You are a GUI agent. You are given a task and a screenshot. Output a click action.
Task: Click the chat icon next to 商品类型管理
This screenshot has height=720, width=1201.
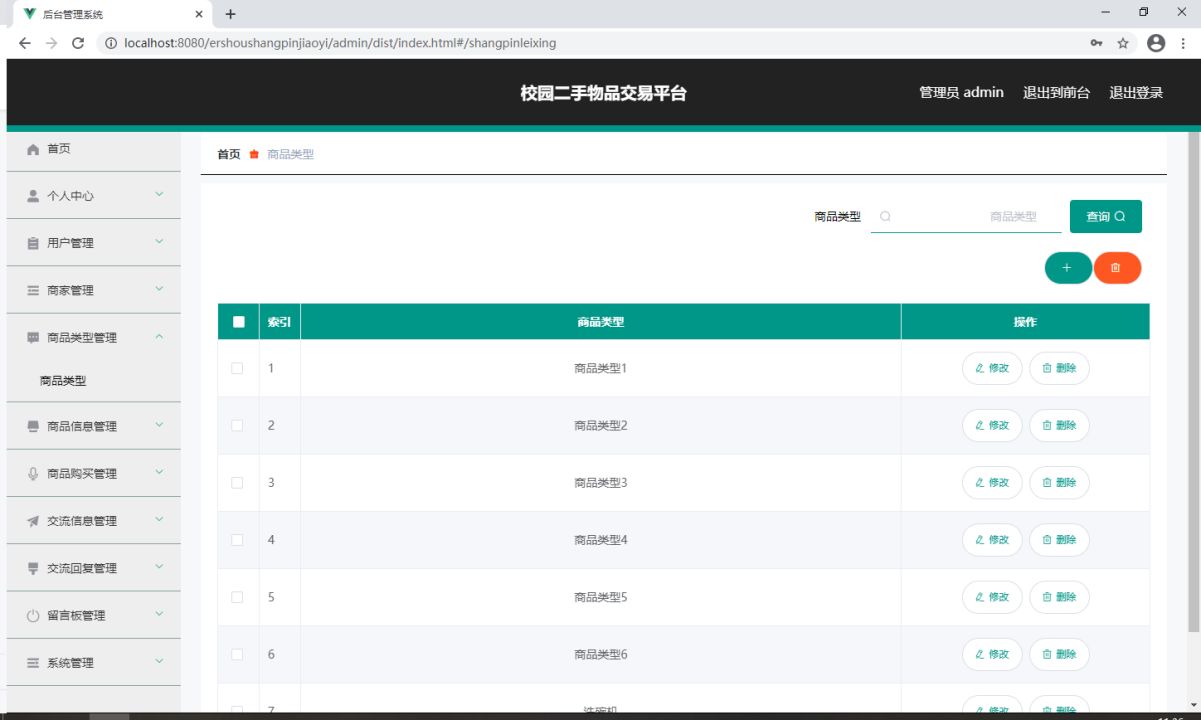33,338
